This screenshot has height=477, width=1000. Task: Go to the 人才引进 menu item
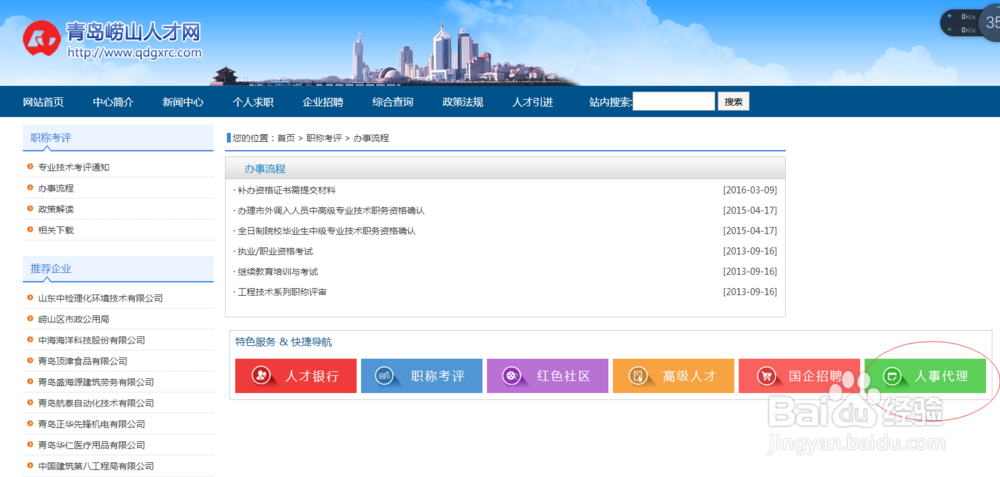pyautogui.click(x=533, y=102)
